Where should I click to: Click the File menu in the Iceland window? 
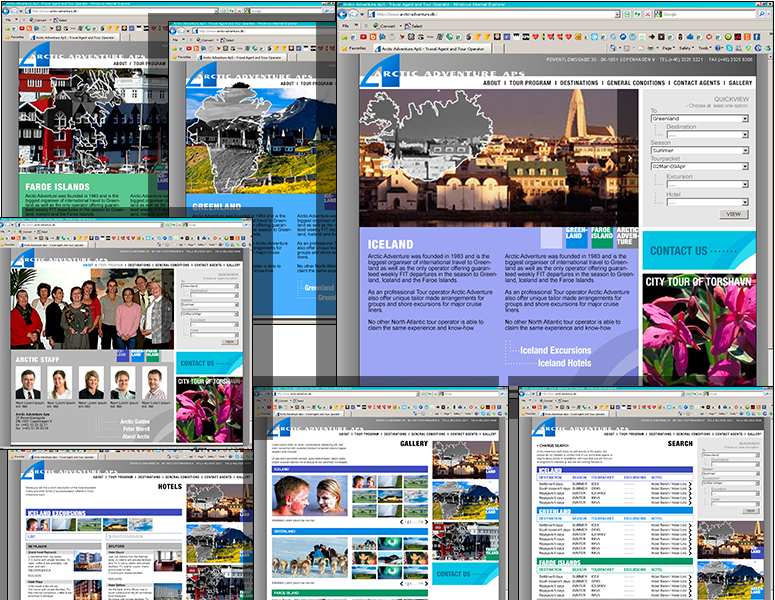[x=345, y=26]
